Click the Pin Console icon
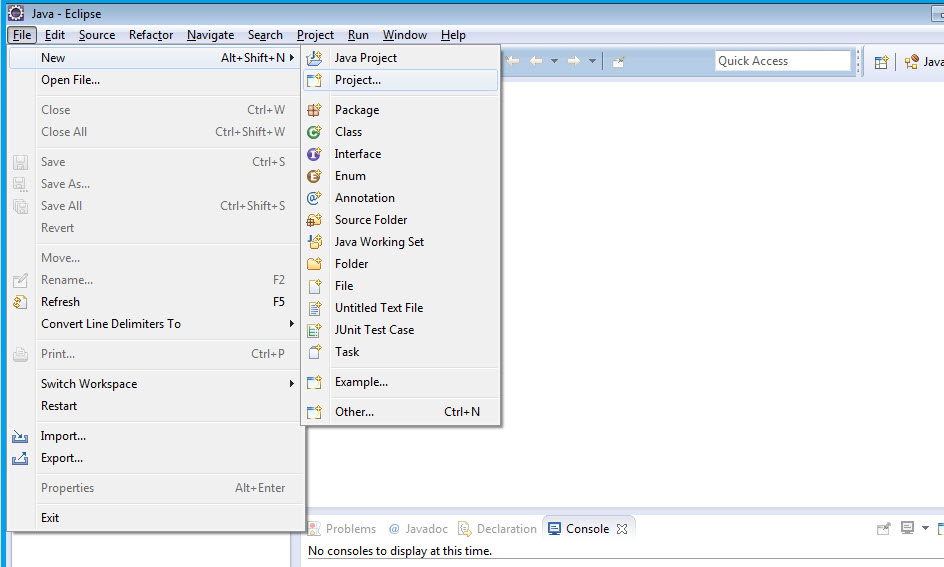 pyautogui.click(x=883, y=529)
